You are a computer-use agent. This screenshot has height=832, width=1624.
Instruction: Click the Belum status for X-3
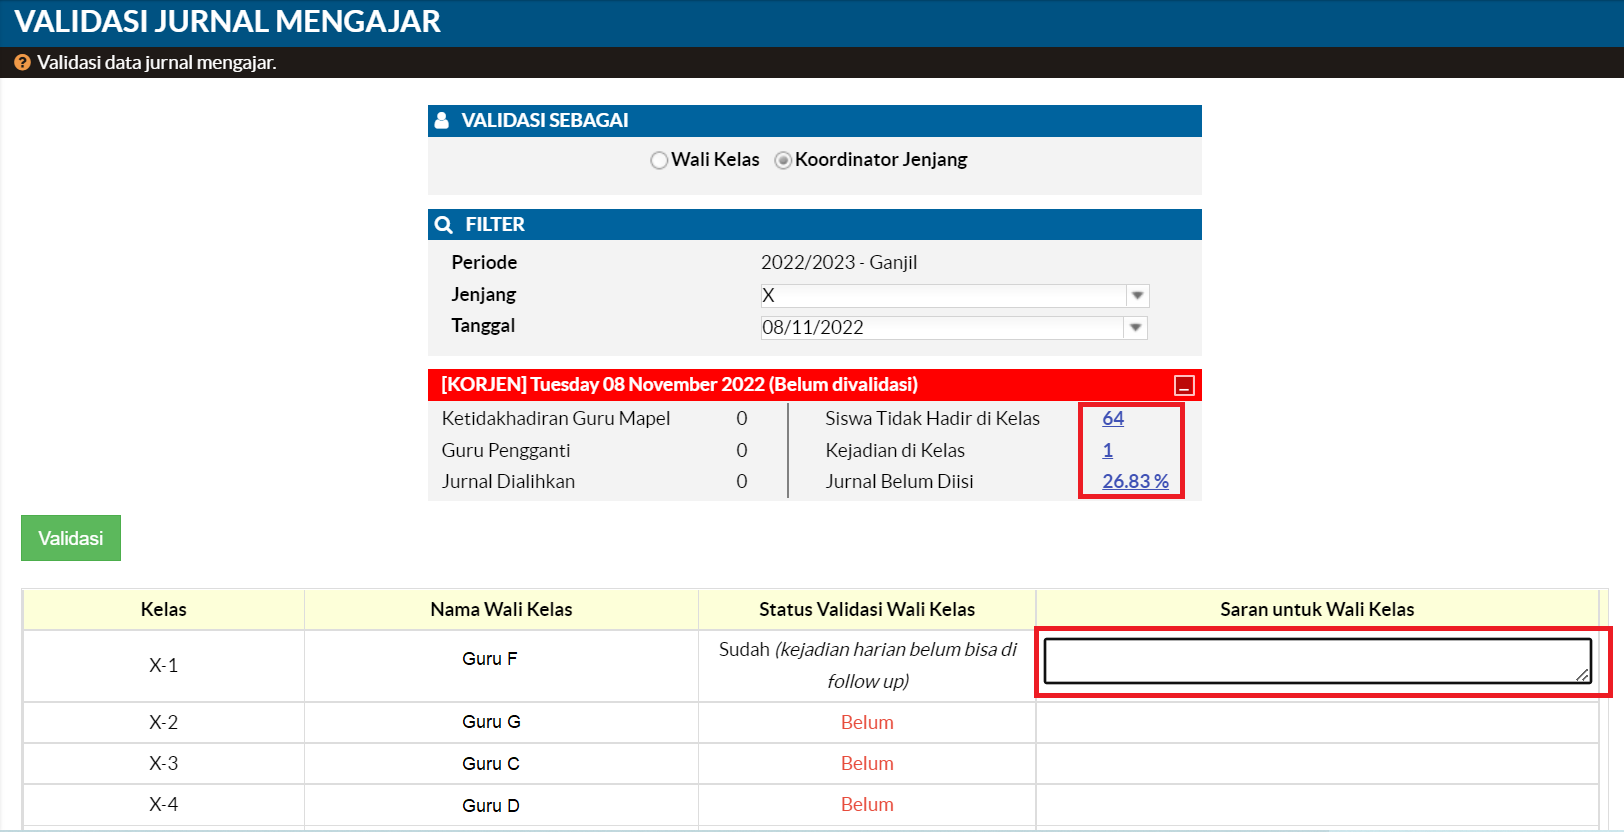(867, 763)
